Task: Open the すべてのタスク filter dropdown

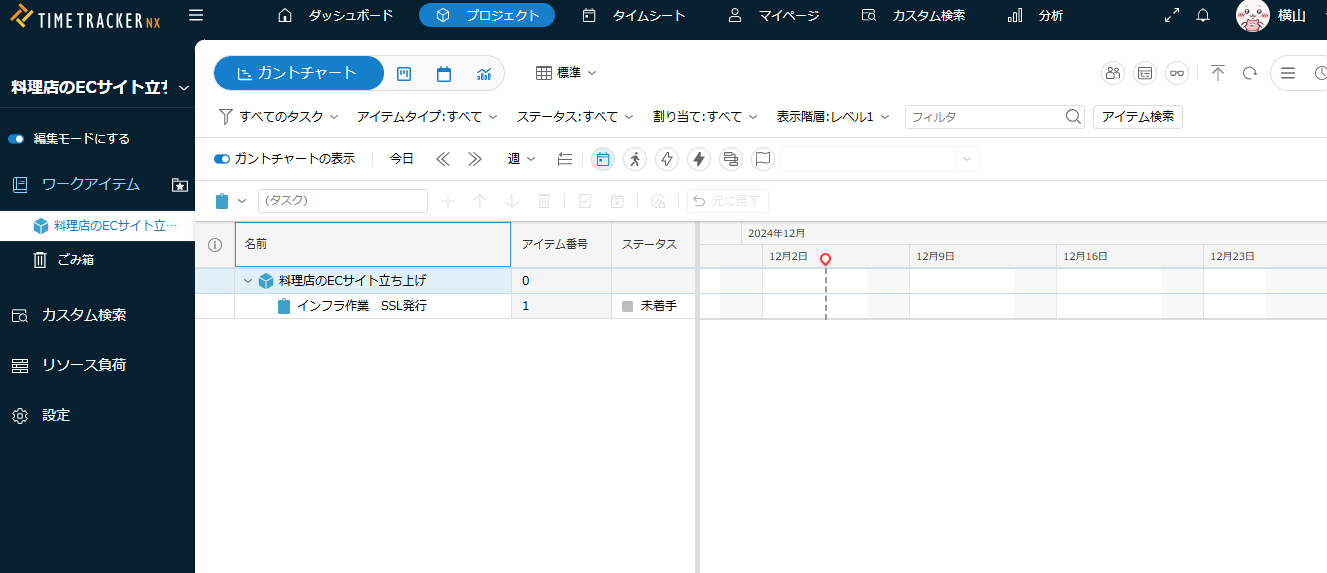Action: [279, 117]
